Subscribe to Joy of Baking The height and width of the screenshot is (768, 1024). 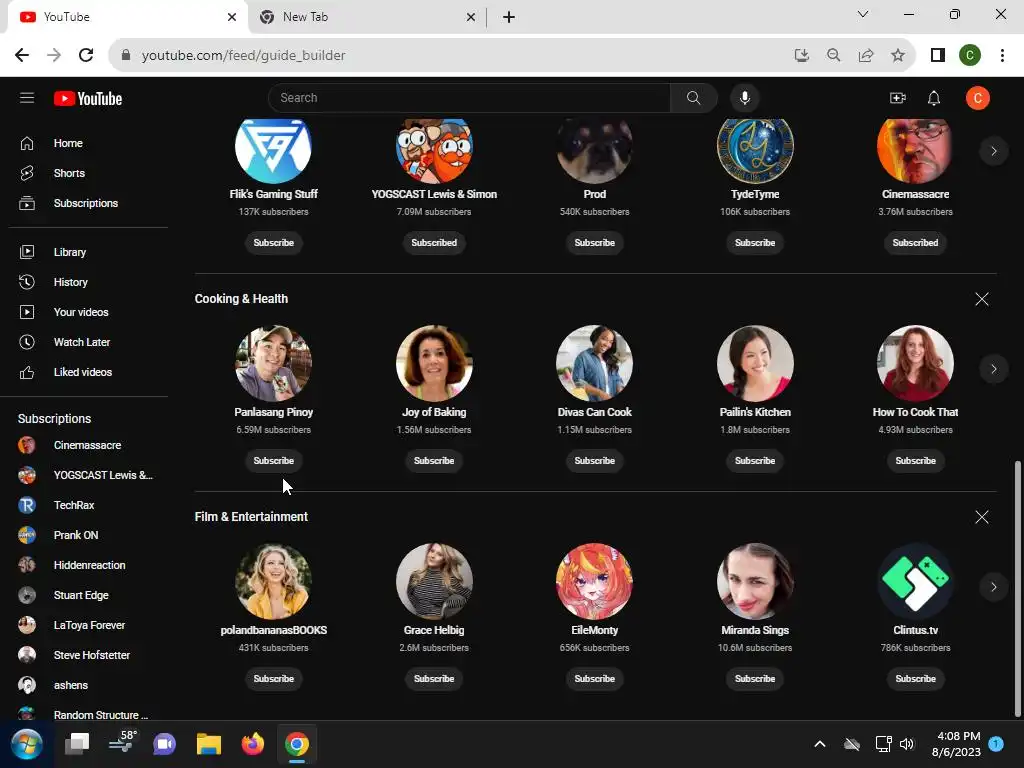[x=434, y=461]
